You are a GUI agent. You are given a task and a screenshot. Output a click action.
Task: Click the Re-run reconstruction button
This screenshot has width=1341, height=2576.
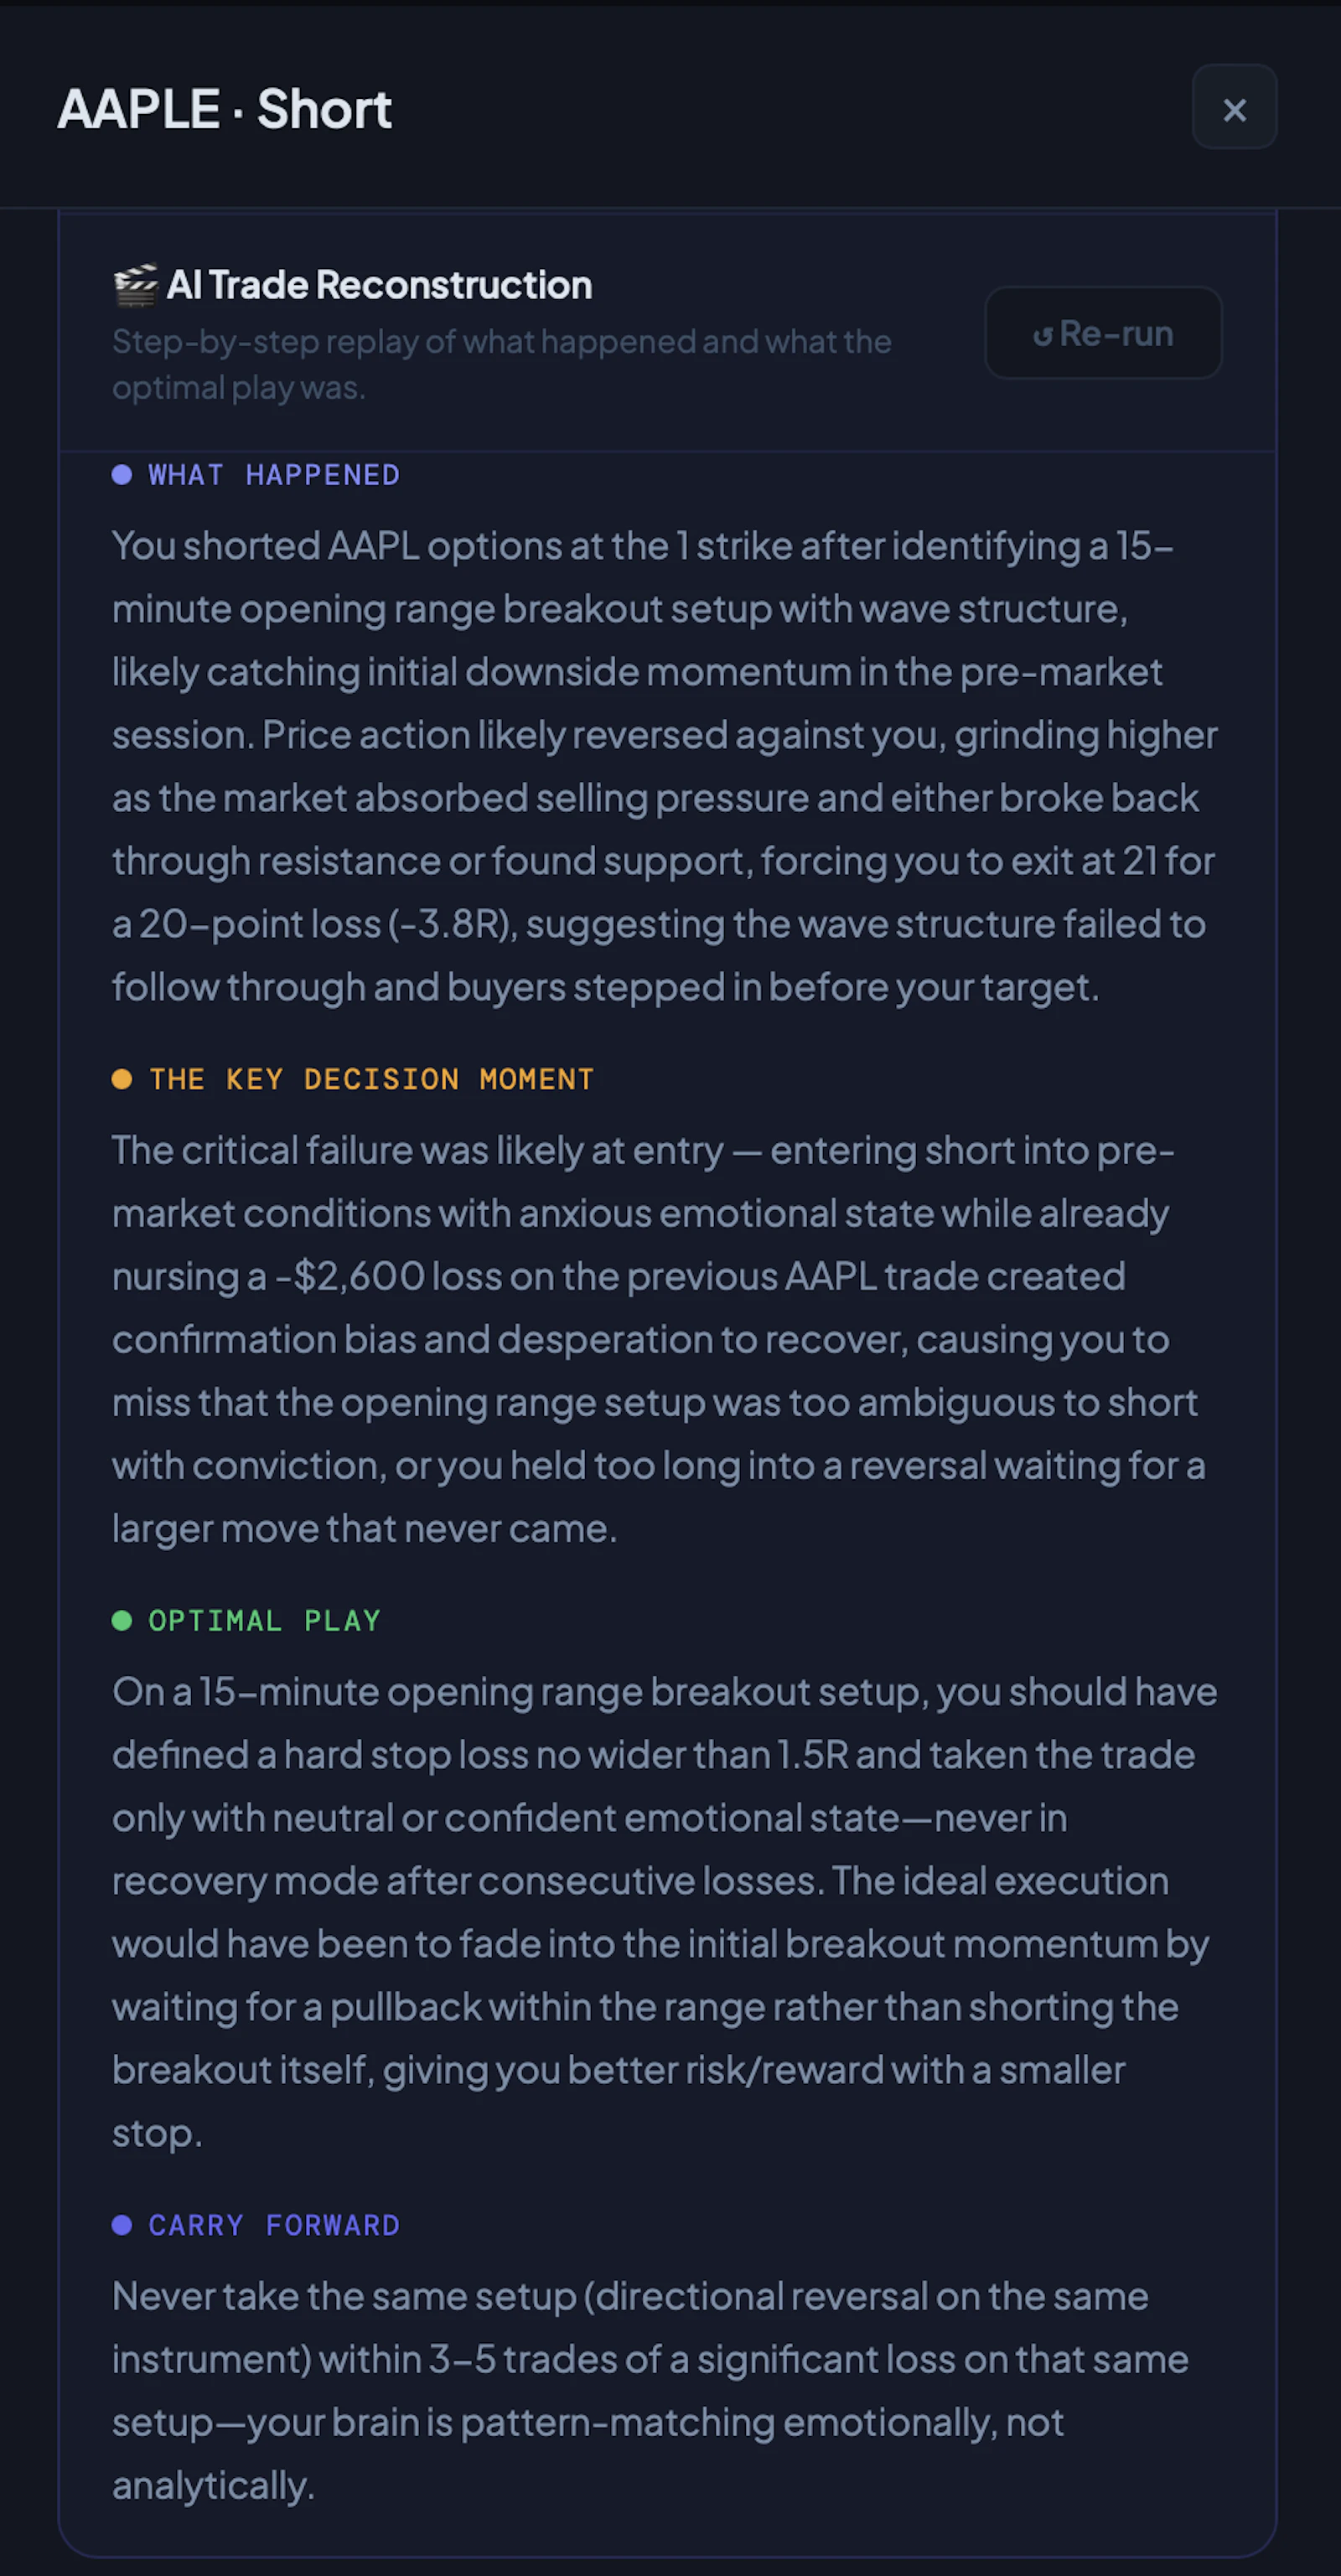[x=1103, y=333]
